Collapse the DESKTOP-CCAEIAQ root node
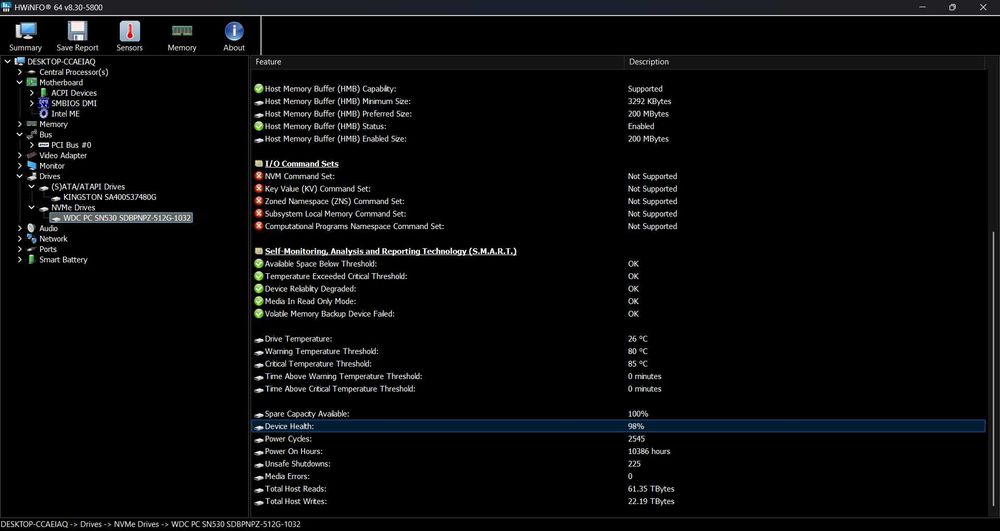The image size is (1000, 531). [8, 61]
